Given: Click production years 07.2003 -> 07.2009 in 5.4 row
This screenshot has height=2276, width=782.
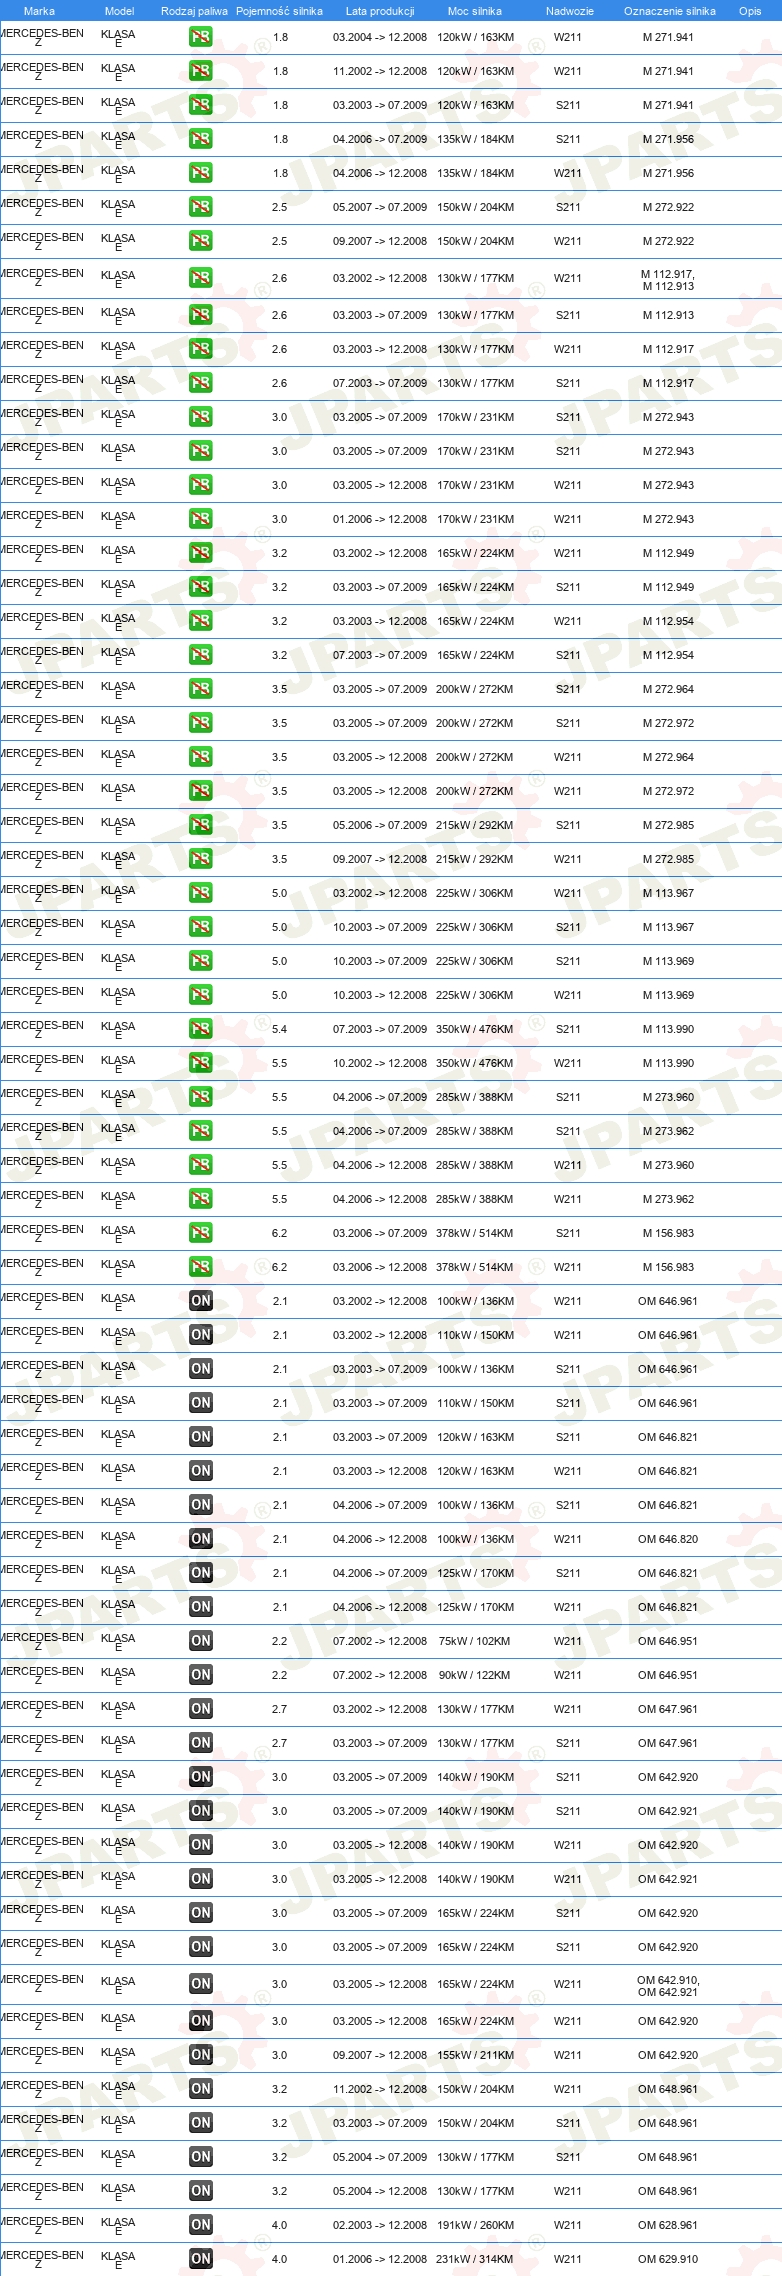Looking at the screenshot, I should 380,1029.
